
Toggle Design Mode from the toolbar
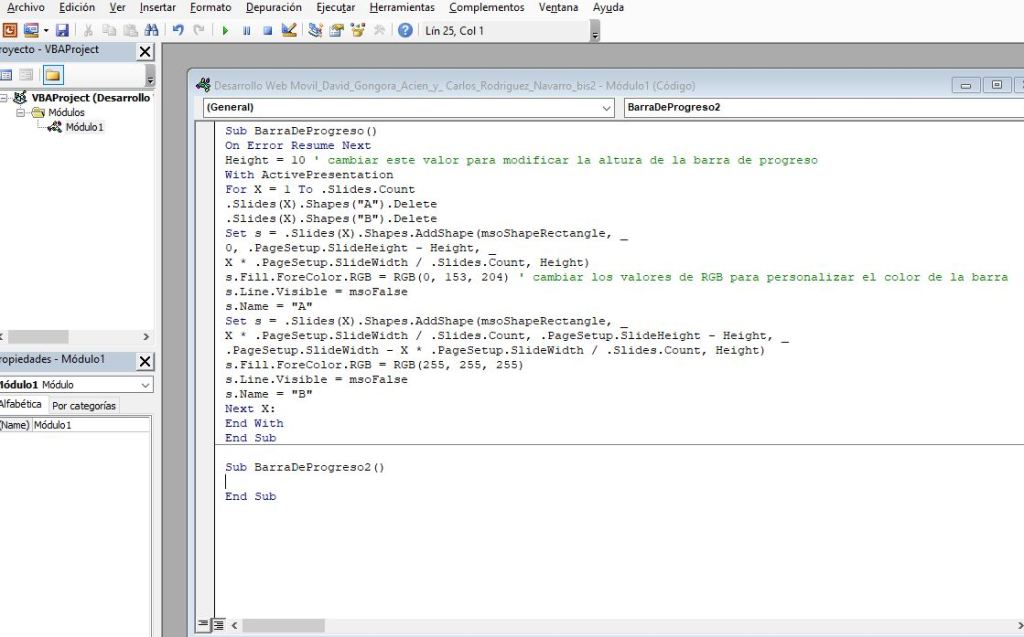289,31
